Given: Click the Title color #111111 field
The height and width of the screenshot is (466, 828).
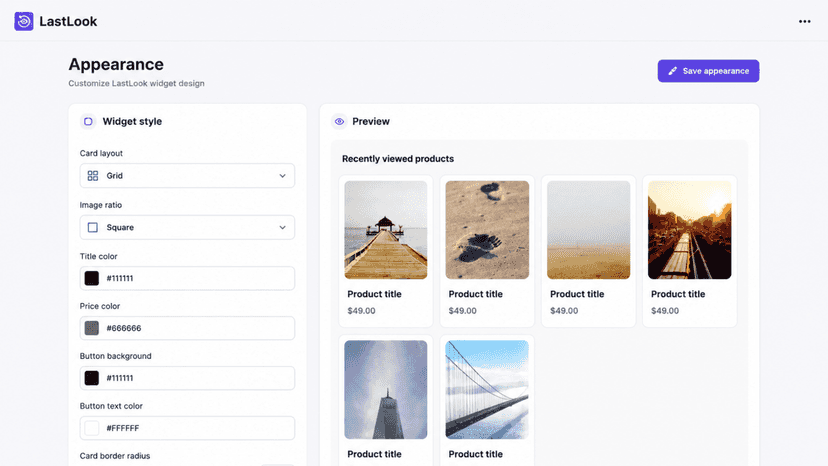Looking at the screenshot, I should (x=187, y=278).
